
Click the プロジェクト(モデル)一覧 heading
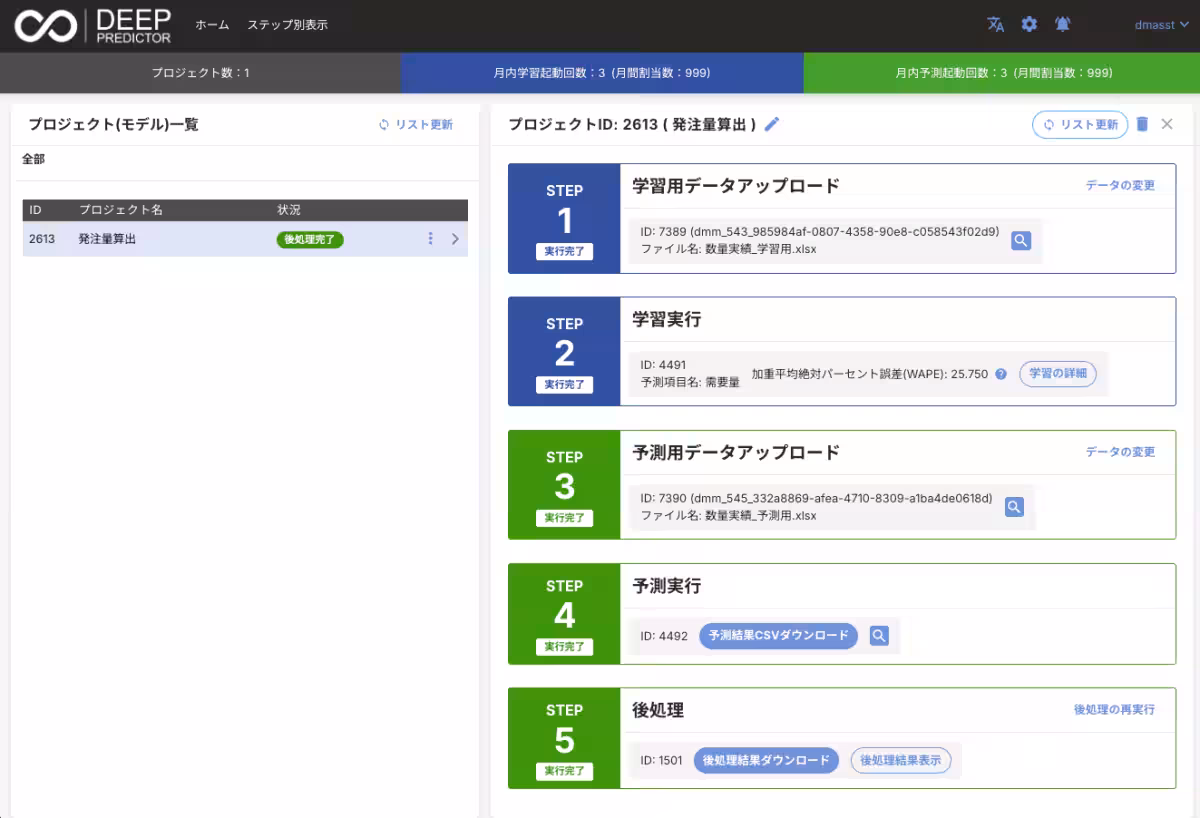[x=113, y=125]
